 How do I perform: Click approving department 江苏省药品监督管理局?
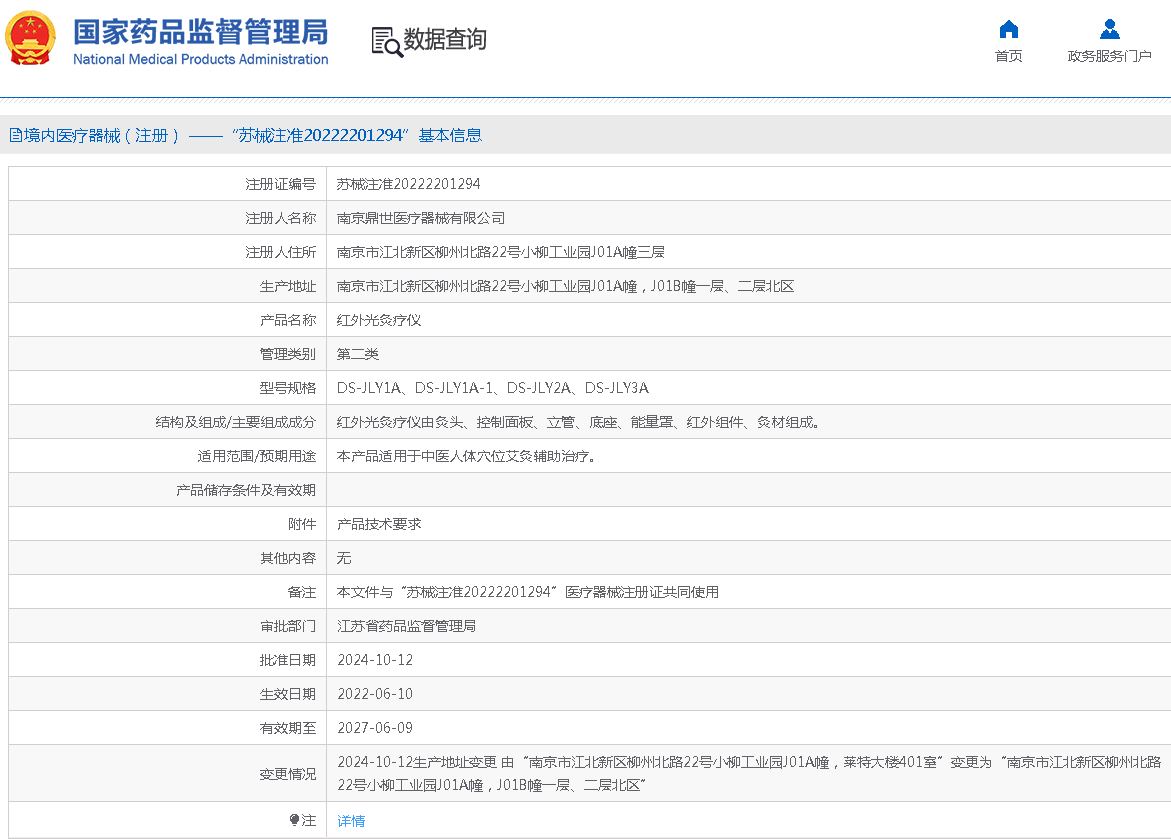[406, 626]
